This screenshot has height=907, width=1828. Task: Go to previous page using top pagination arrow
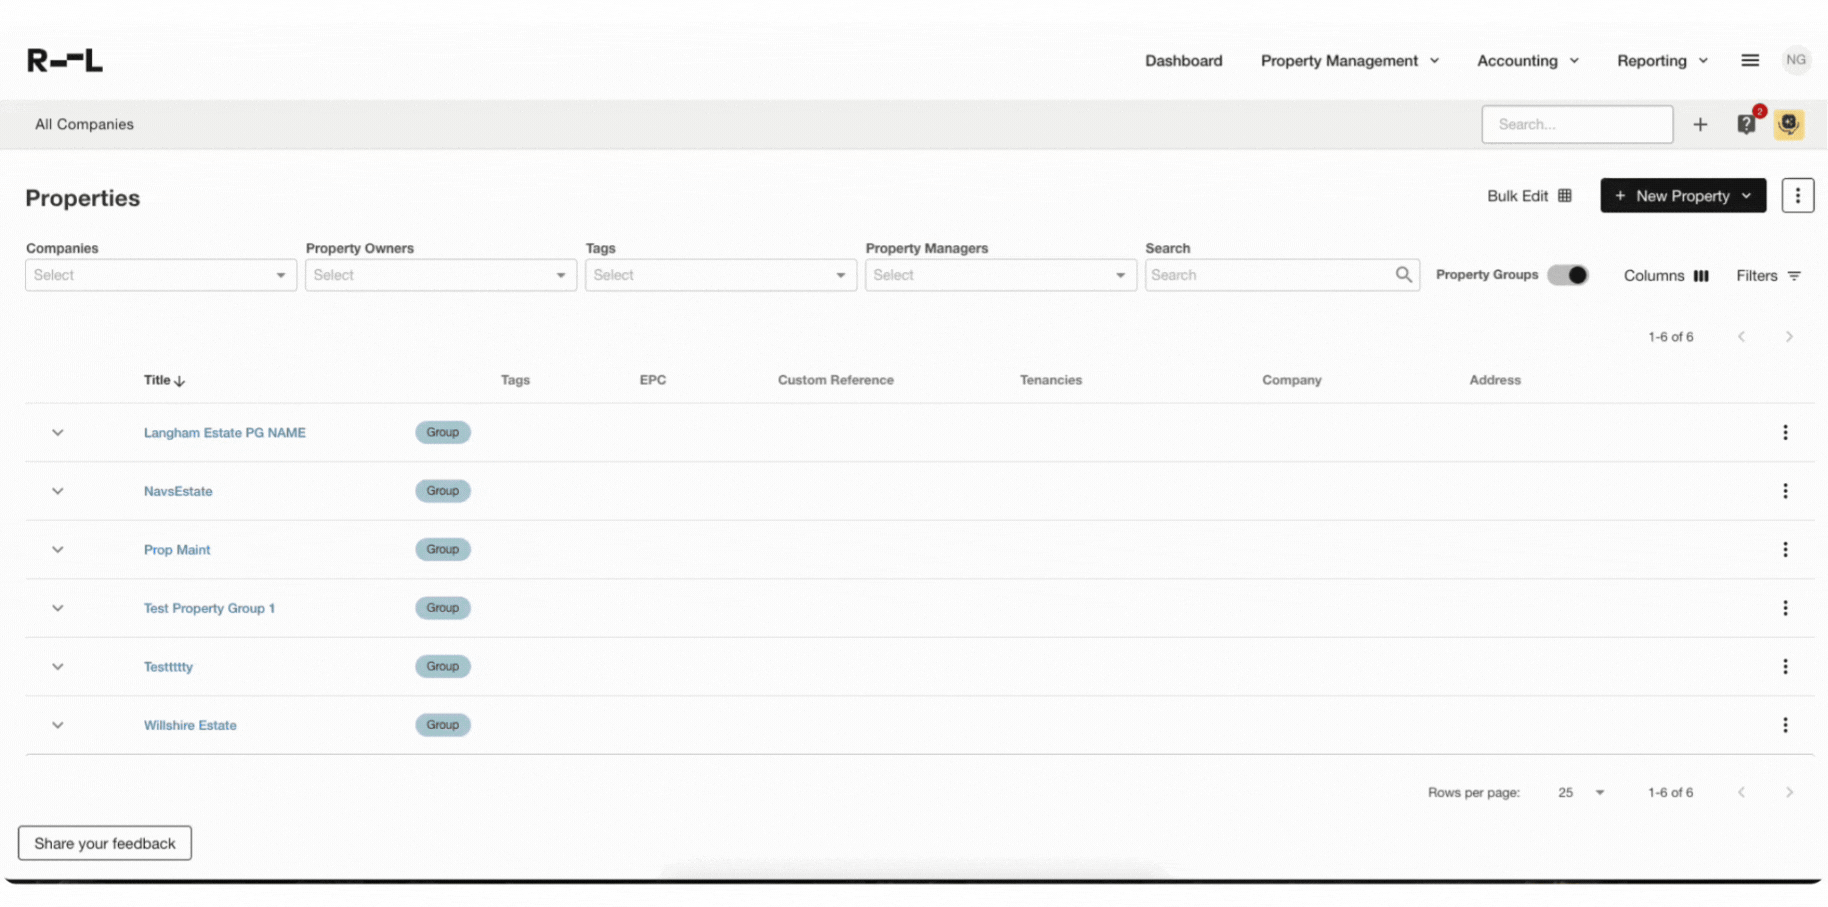click(1741, 337)
